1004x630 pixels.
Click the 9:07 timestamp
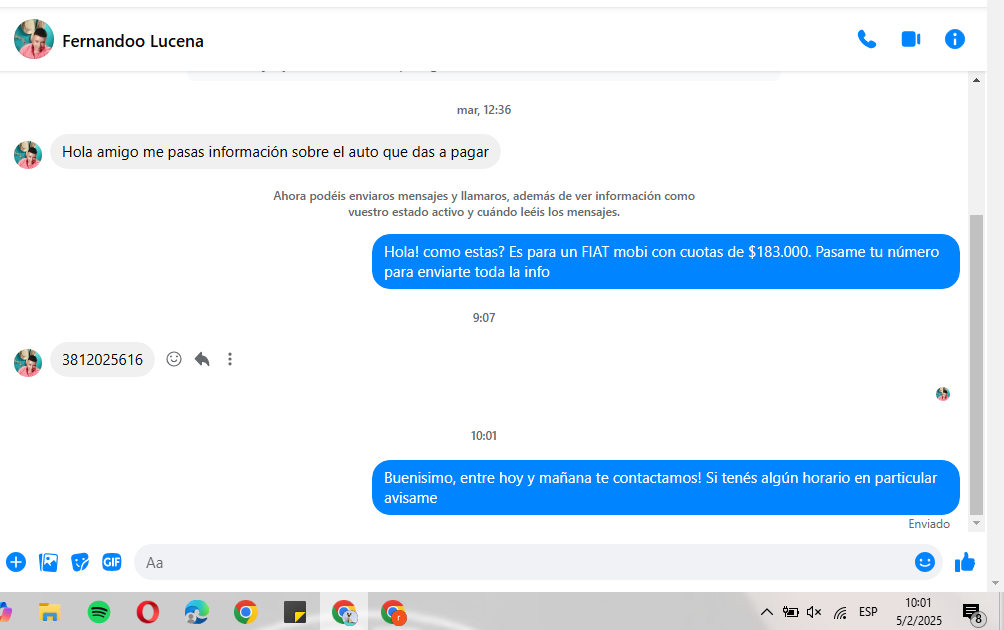[x=484, y=318]
